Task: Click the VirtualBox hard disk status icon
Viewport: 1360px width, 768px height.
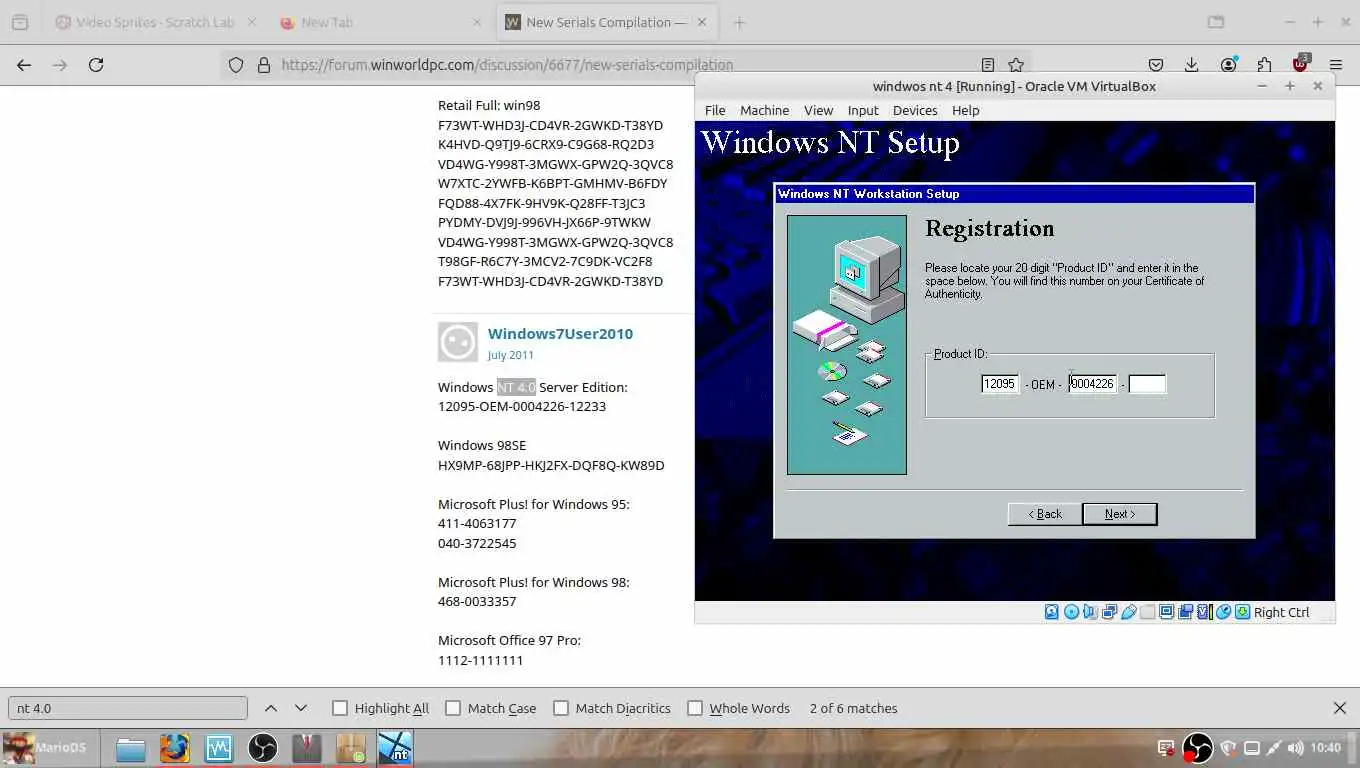Action: pos(1052,612)
